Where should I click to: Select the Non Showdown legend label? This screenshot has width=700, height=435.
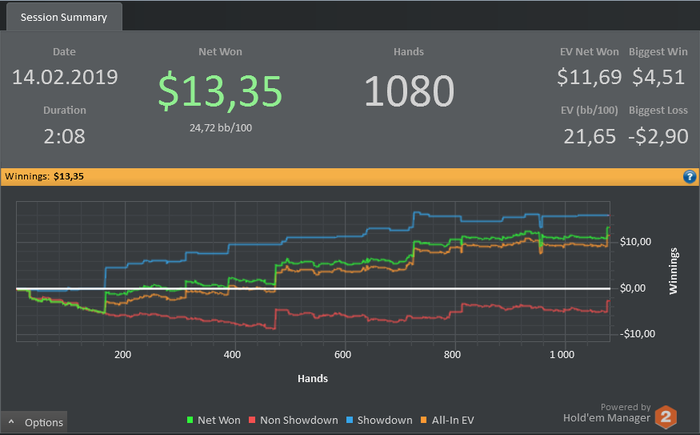[299, 420]
